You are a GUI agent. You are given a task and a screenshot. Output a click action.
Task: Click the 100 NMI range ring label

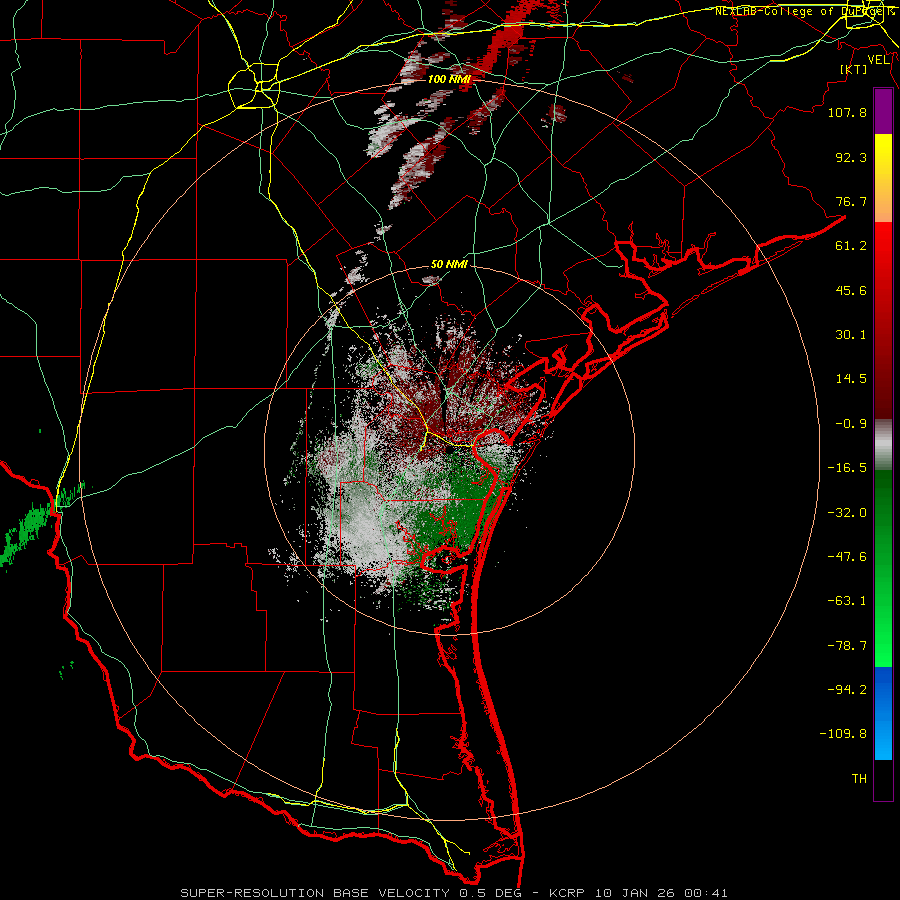[x=449, y=79]
